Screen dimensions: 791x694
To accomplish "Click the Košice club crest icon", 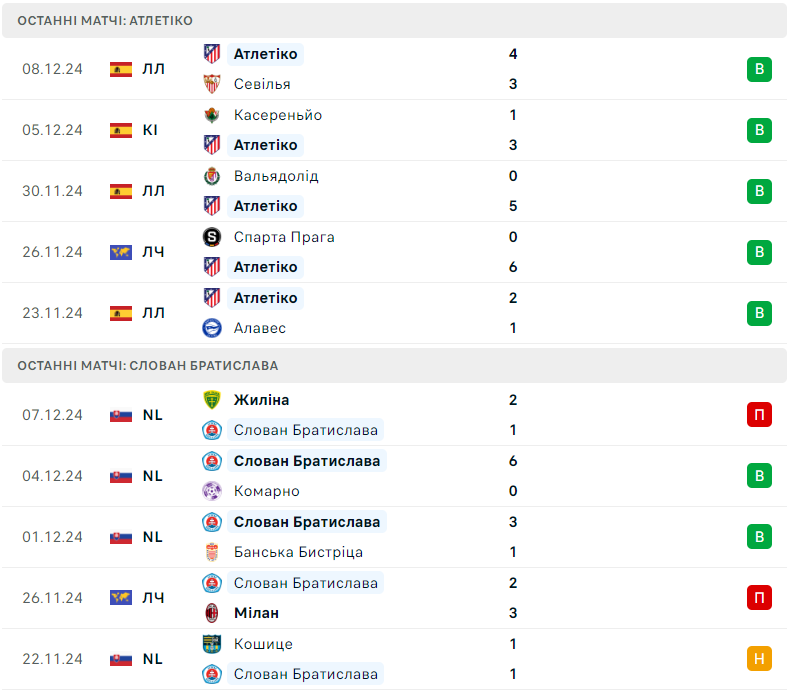I will (212, 644).
